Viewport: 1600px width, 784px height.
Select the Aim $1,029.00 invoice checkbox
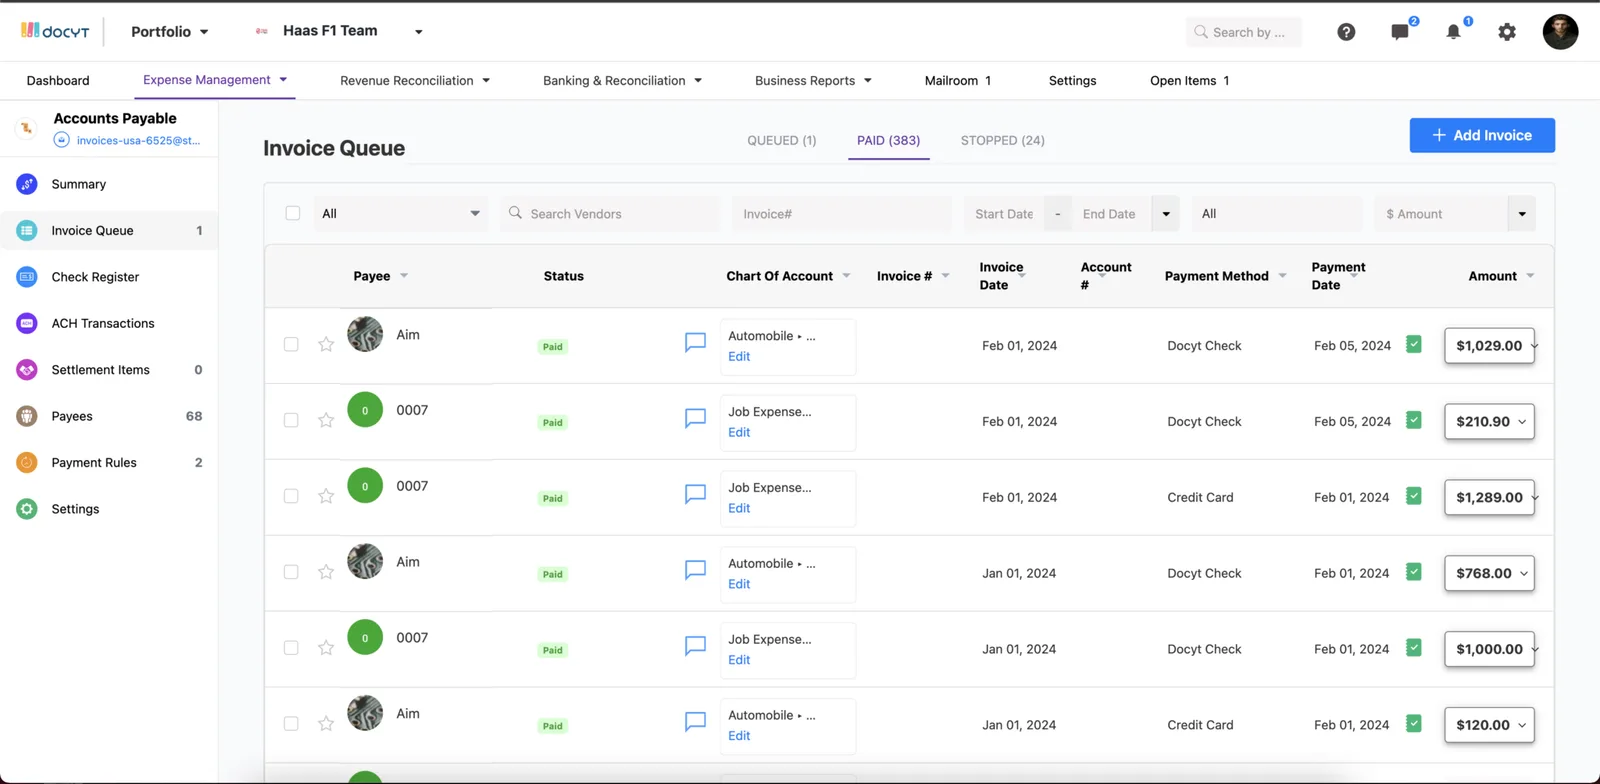291,344
